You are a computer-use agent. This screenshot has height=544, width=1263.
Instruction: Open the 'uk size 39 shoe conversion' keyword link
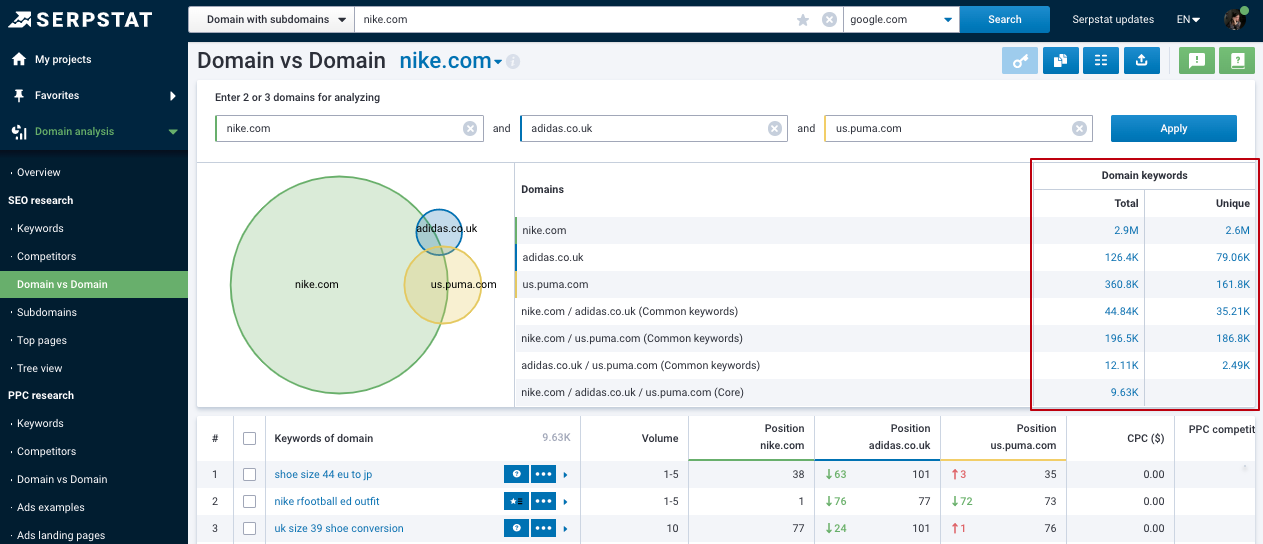339,528
